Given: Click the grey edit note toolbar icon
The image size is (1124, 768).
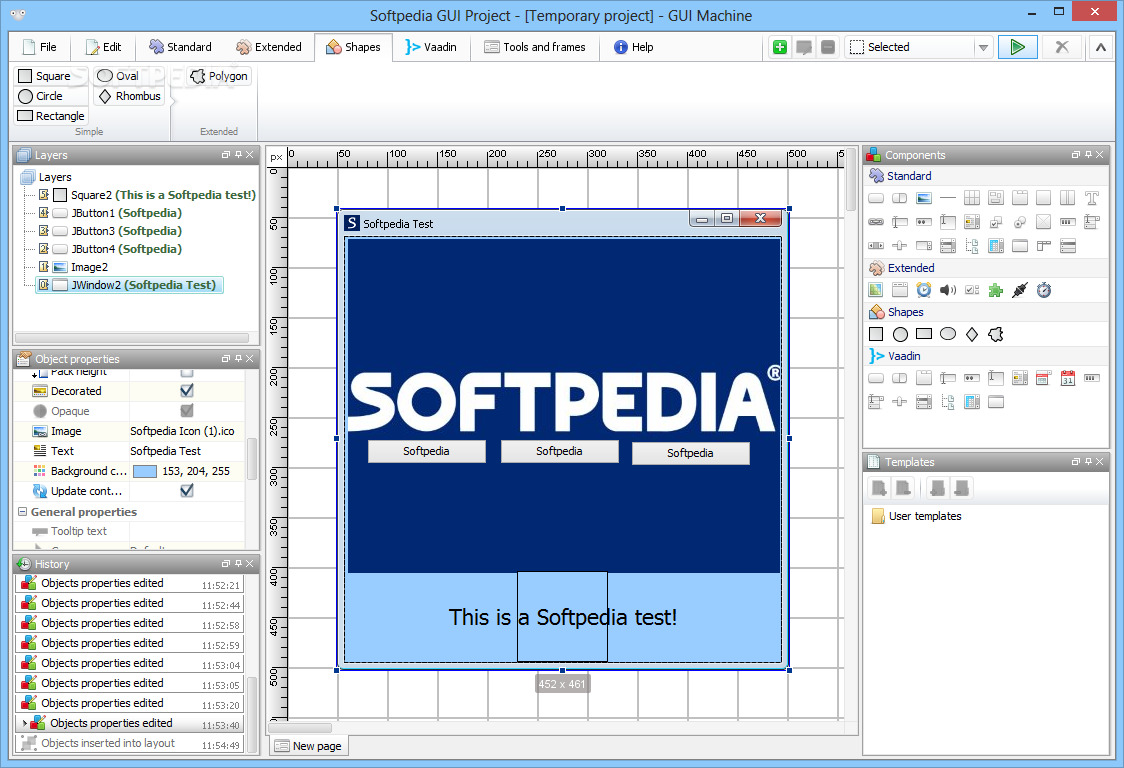Looking at the screenshot, I should pos(804,47).
